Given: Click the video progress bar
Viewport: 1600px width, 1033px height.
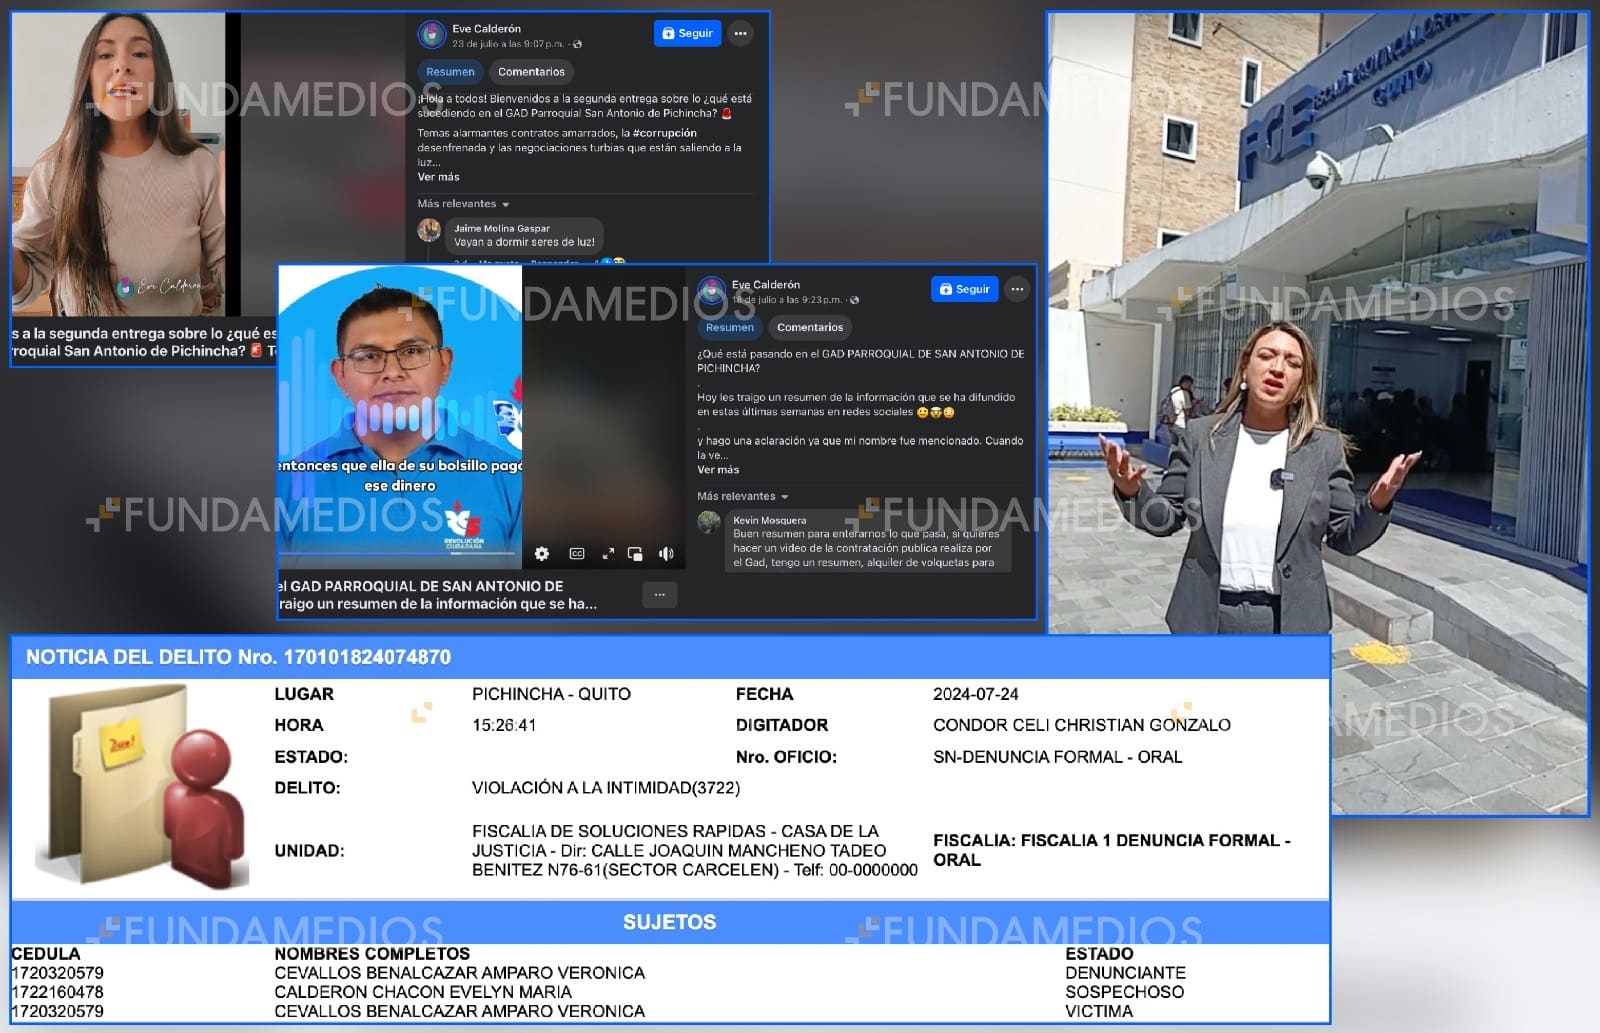Looking at the screenshot, I should [400, 552].
